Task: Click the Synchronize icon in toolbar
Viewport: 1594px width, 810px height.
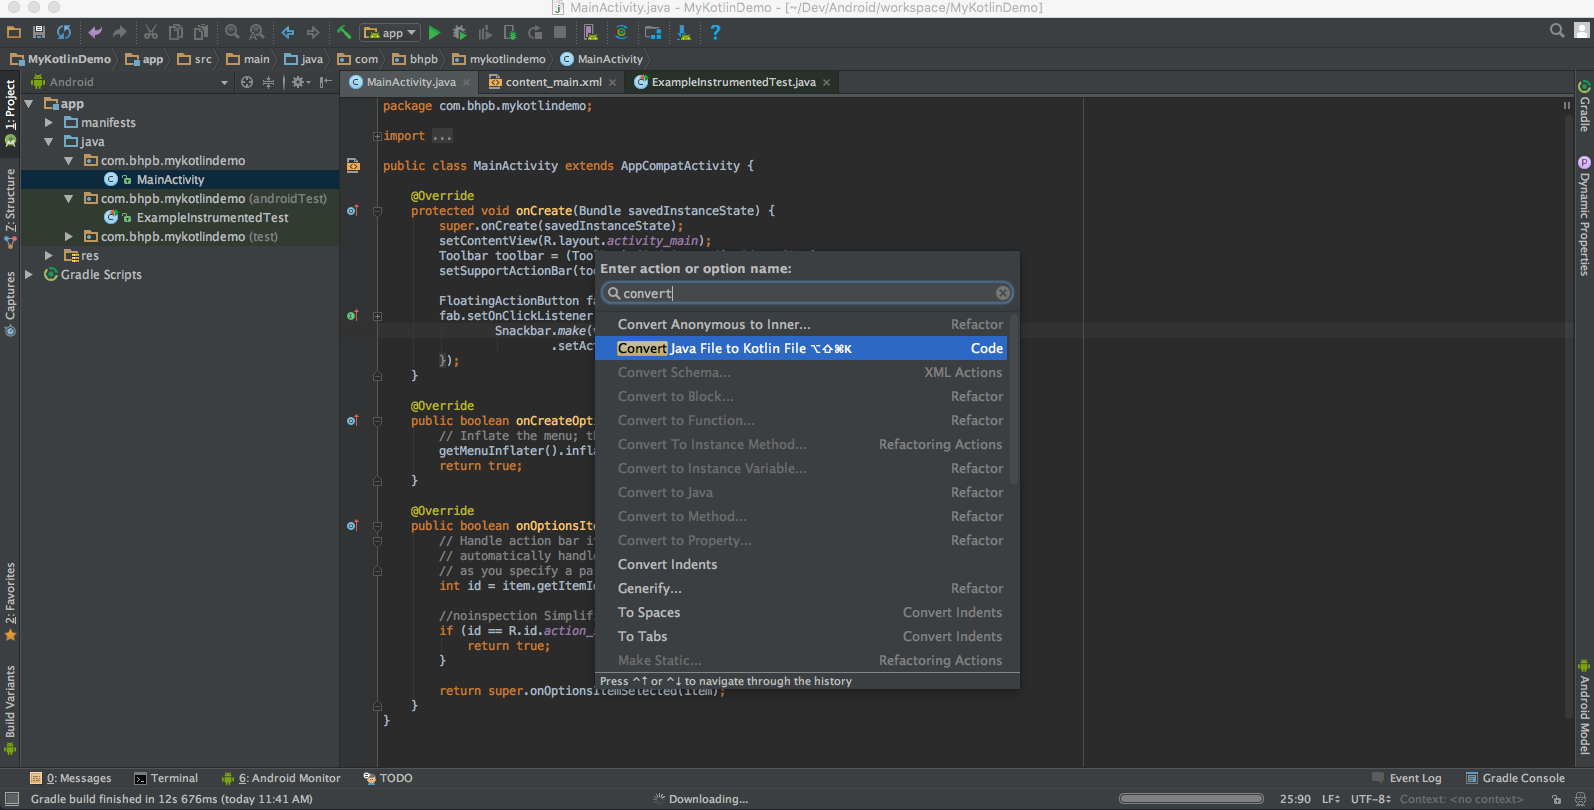Action: (64, 32)
